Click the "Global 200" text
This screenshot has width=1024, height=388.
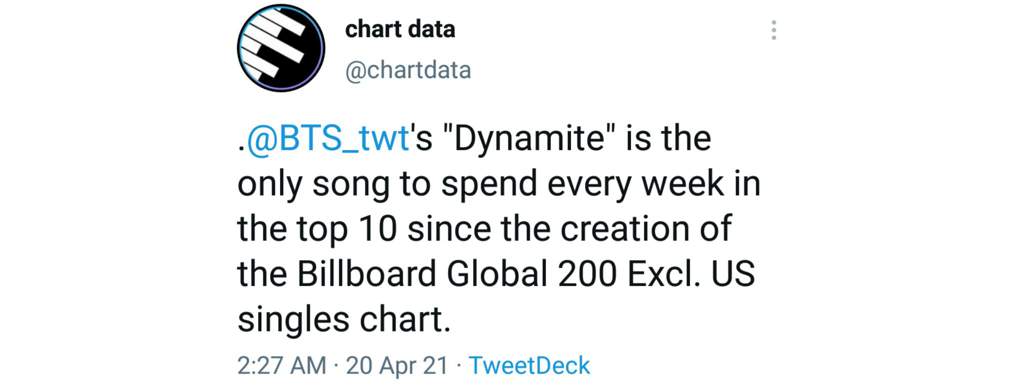(531, 275)
